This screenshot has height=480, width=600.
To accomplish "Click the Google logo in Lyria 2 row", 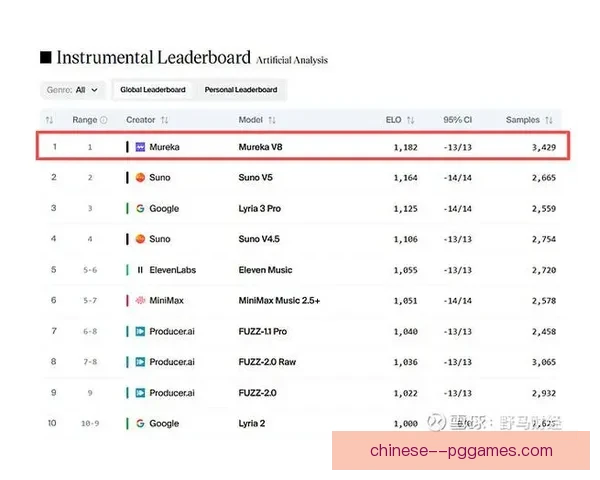I will click(140, 424).
